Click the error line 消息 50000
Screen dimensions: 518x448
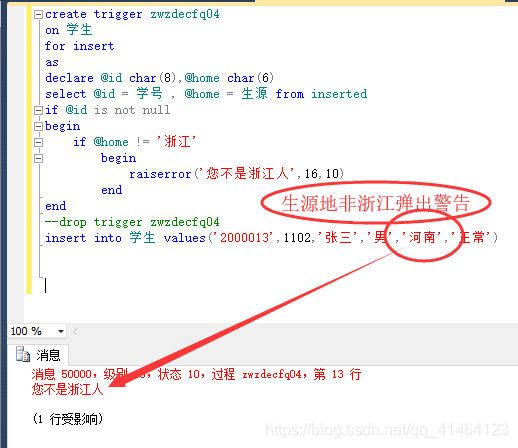(196, 374)
